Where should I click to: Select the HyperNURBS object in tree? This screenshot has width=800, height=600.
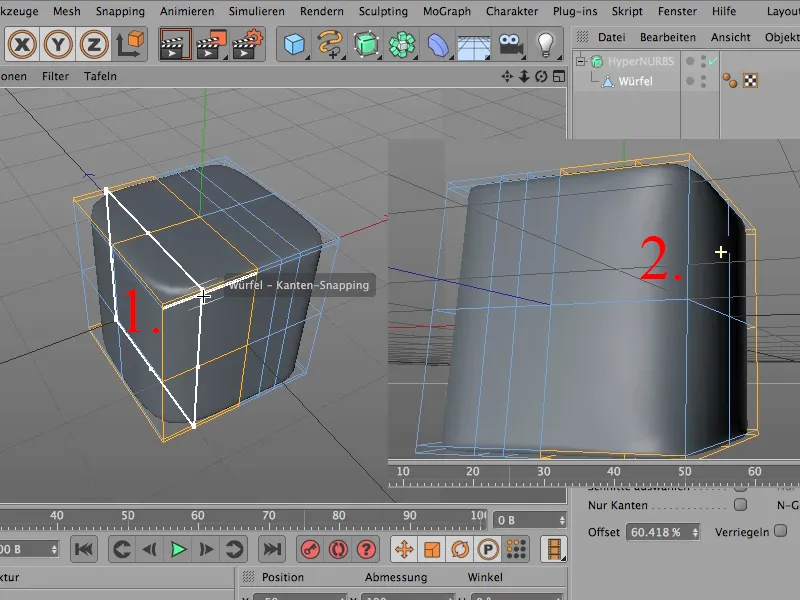click(641, 62)
